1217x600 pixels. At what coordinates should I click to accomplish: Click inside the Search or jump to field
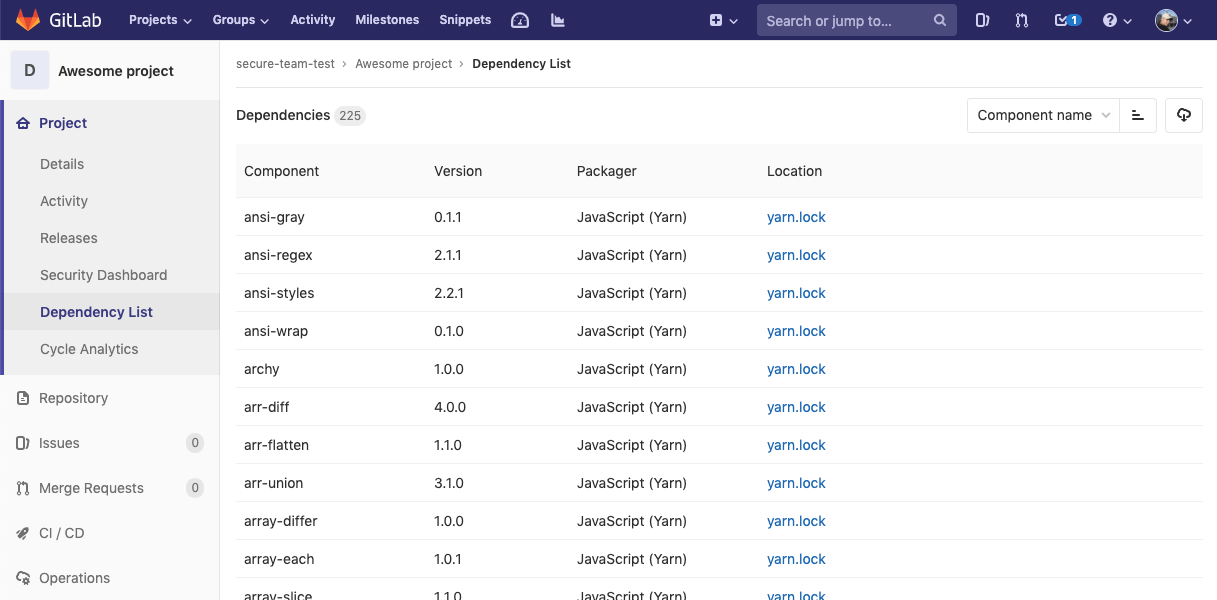tap(845, 20)
